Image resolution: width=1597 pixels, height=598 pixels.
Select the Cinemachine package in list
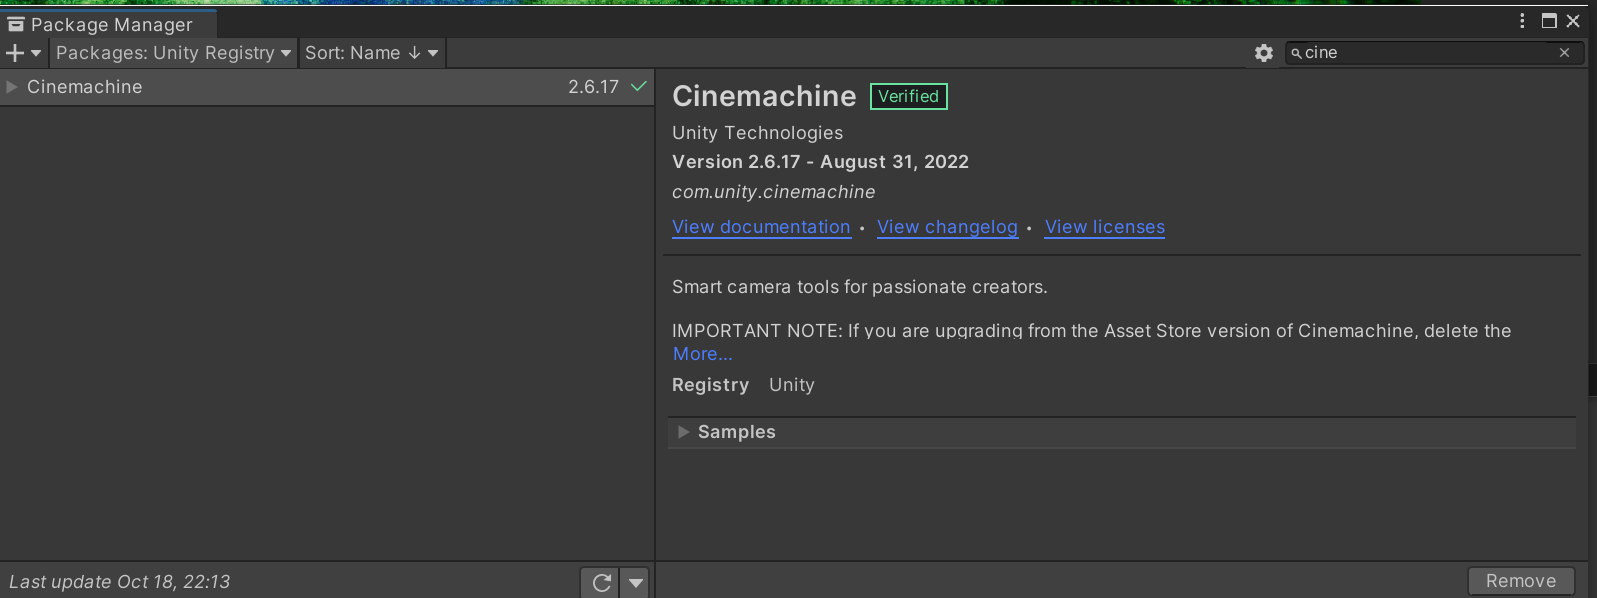click(x=327, y=87)
